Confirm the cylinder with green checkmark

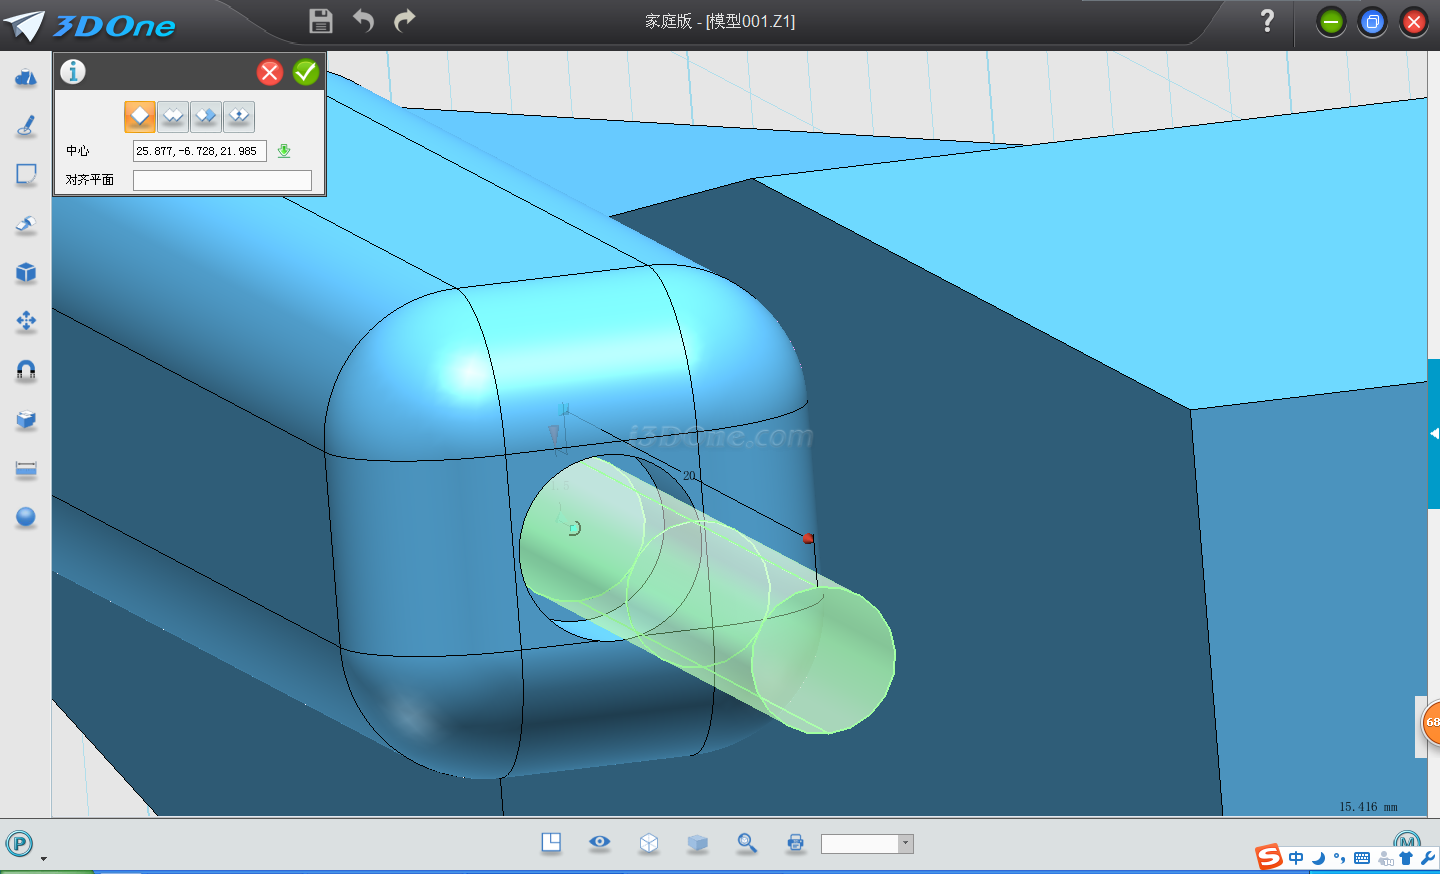[306, 72]
